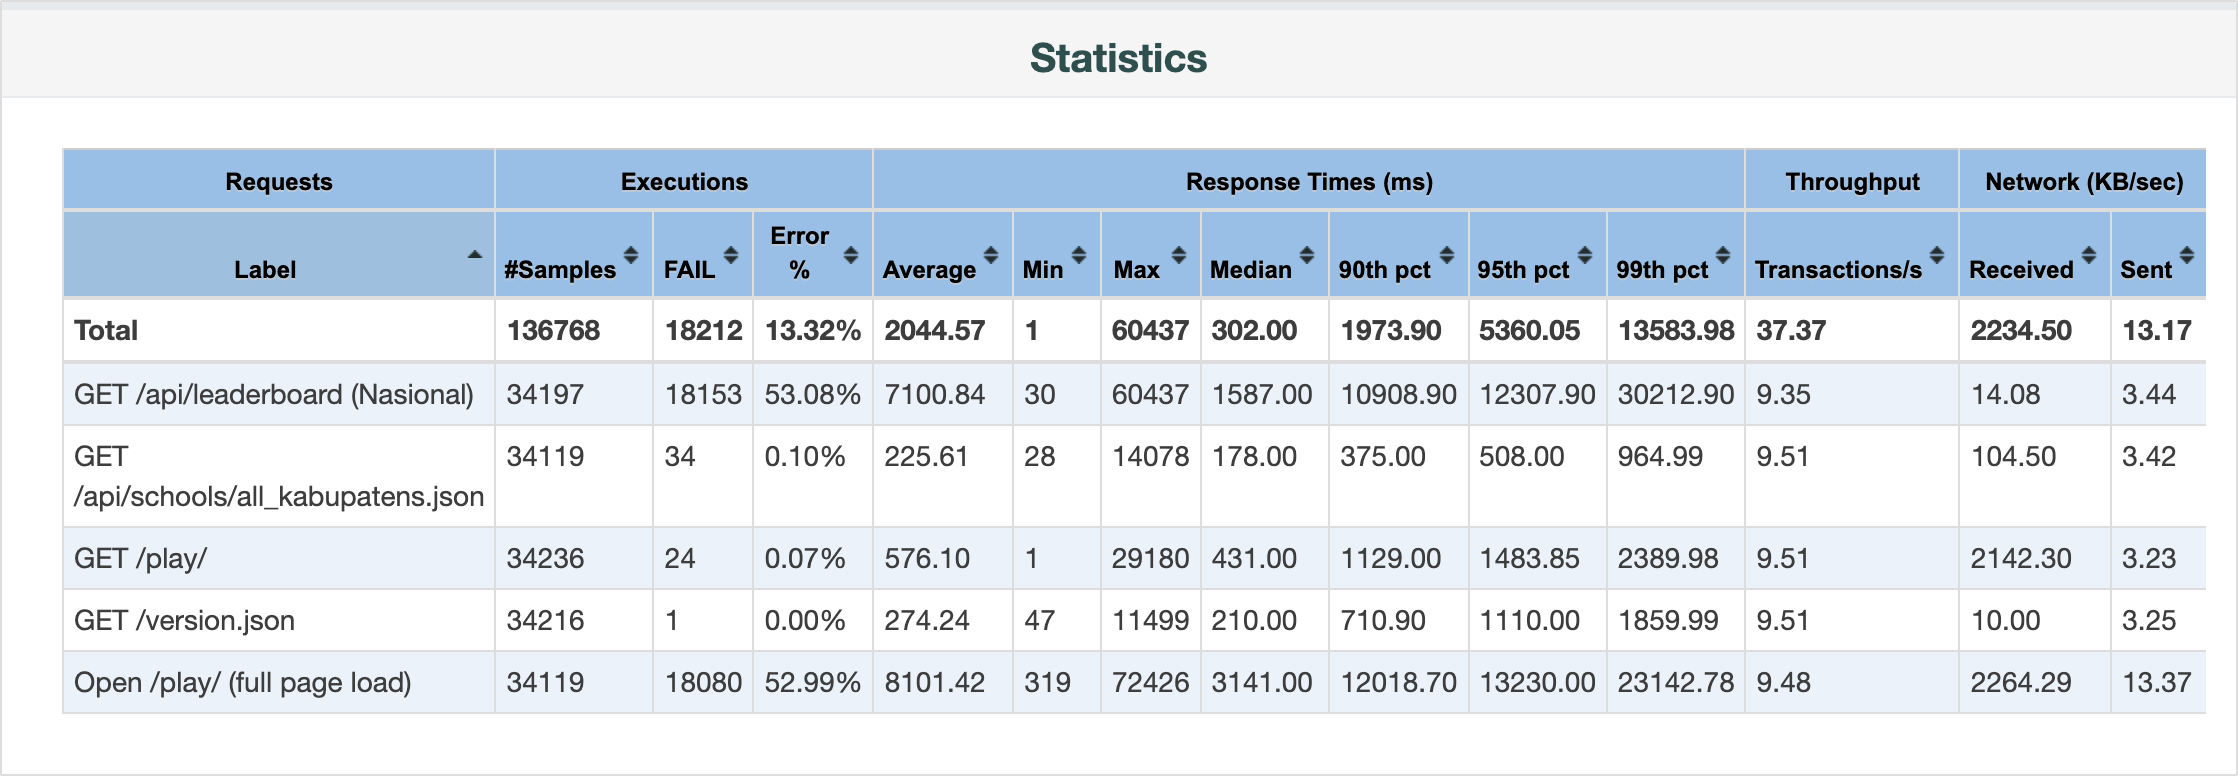Click GET /play/ received 2142.30
The image size is (2238, 776).
tap(2021, 559)
